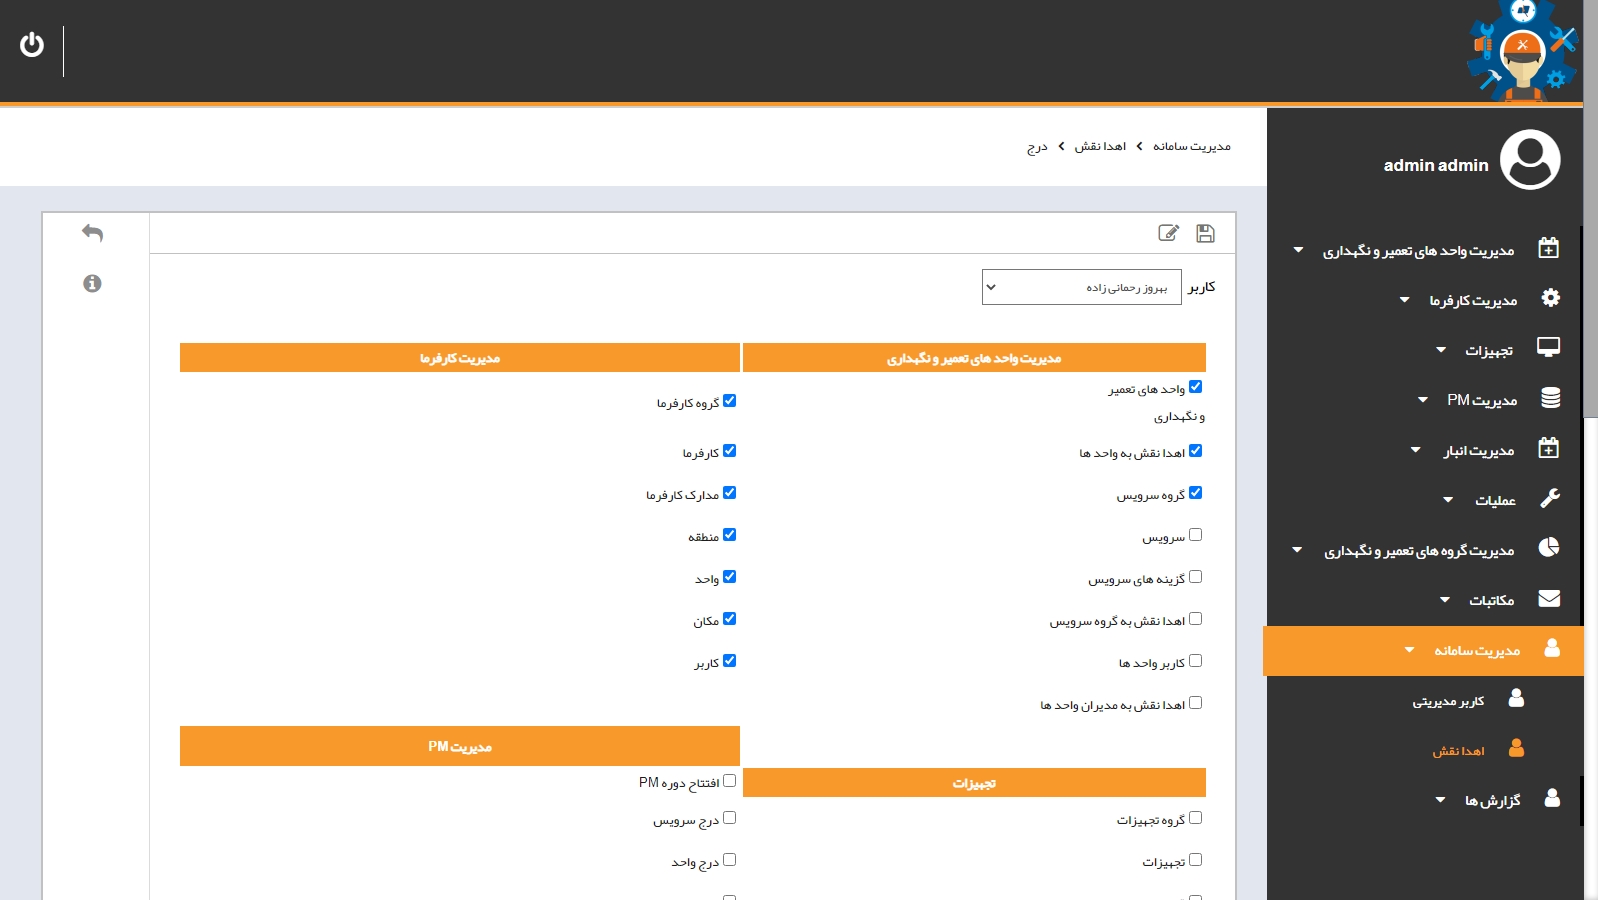
Task: Click the edit pencil icon
Action: (x=1168, y=233)
